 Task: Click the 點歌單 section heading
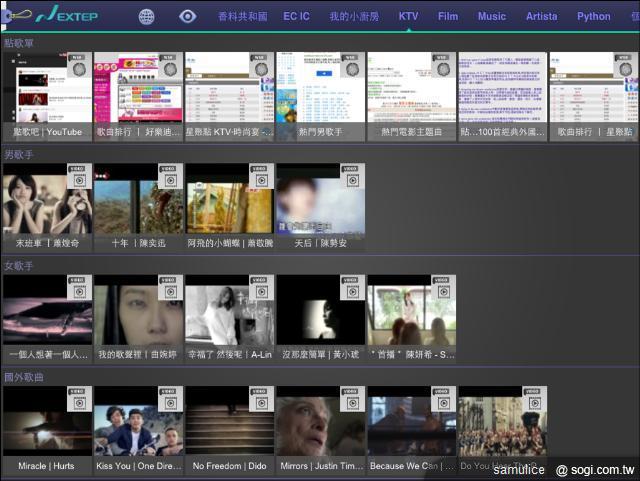[x=19, y=43]
